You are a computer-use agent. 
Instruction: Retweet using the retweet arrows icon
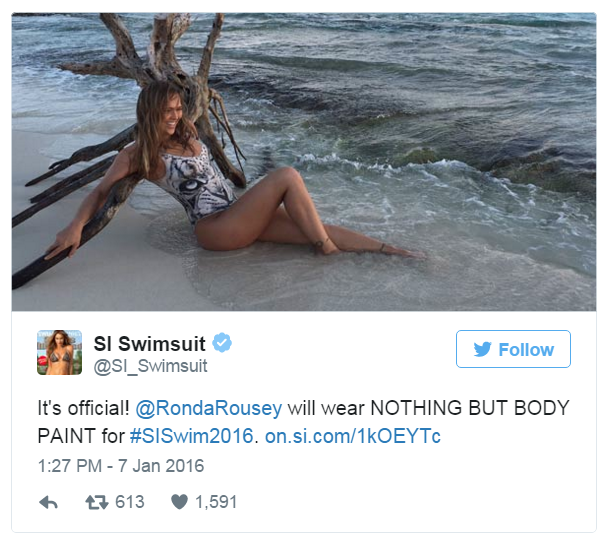click(x=96, y=502)
